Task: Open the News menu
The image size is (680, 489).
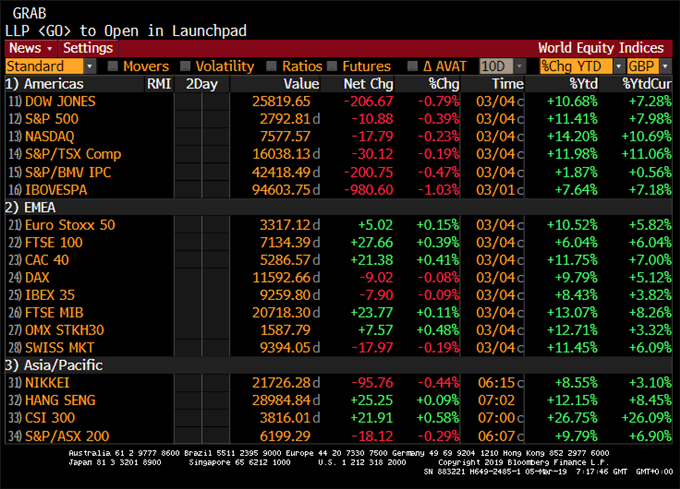Action: point(30,48)
